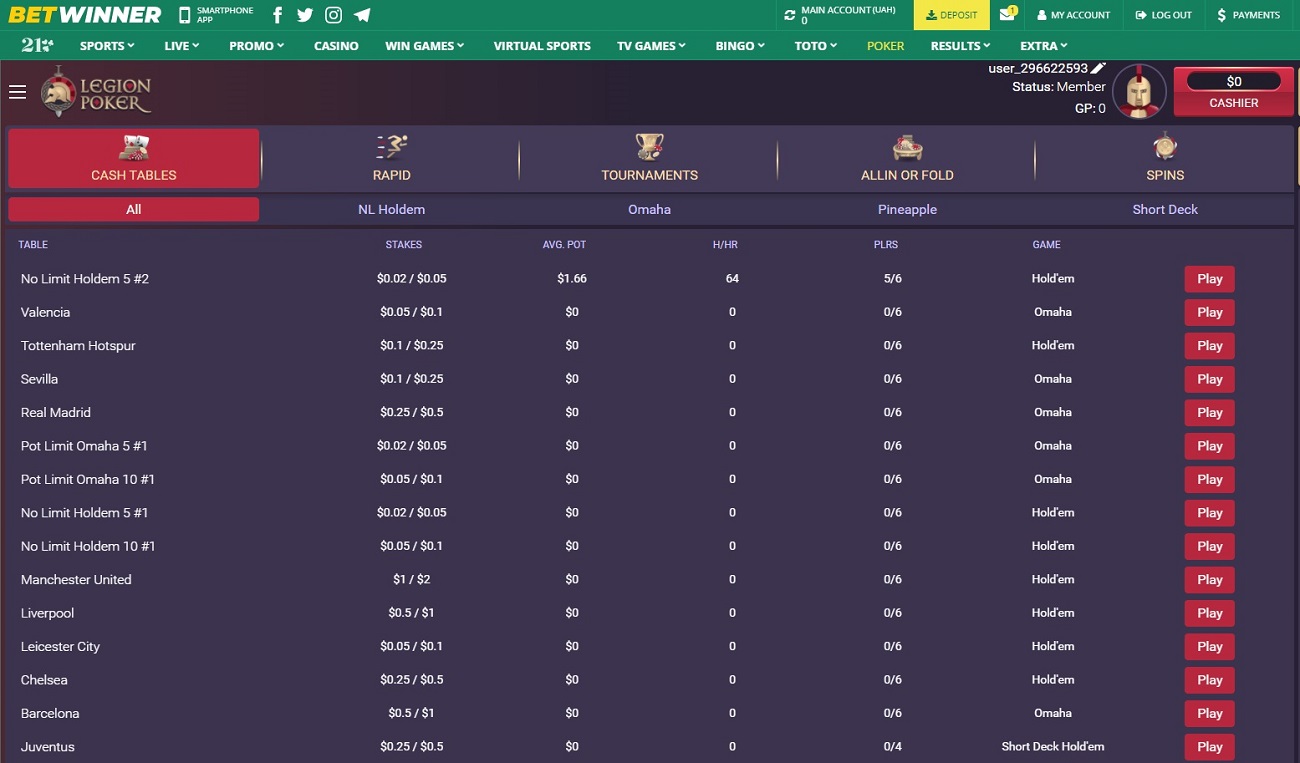Open messages envelope icon
This screenshot has height=763, width=1300.
click(1008, 14)
